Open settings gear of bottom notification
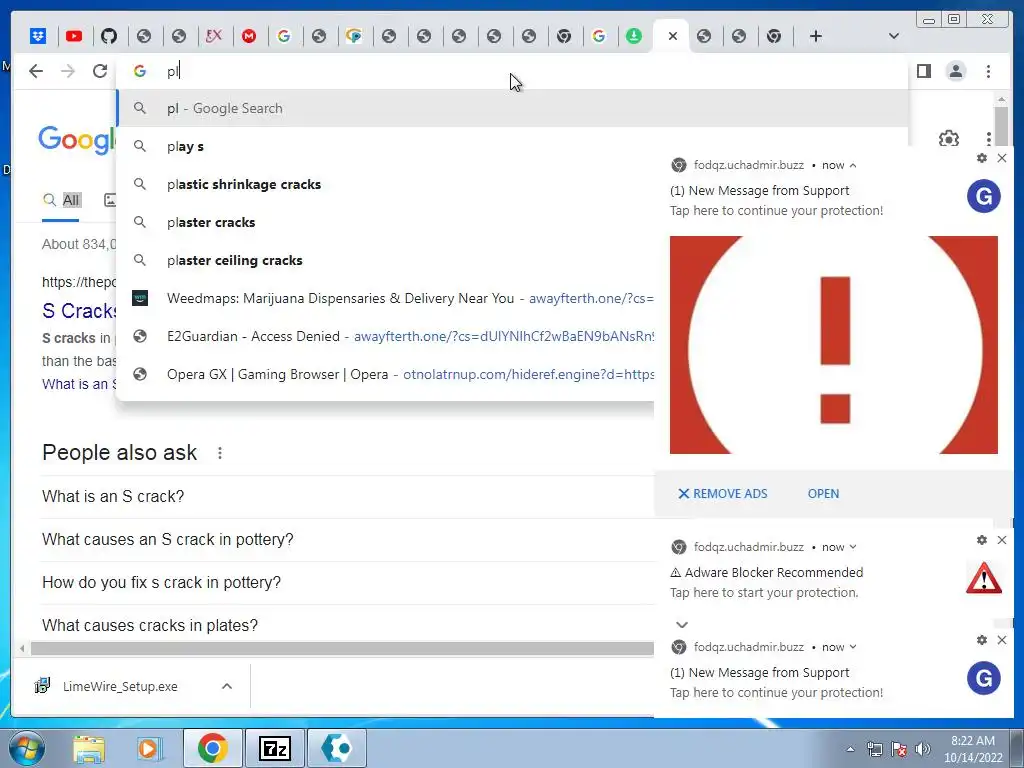This screenshot has width=1024, height=768. [x=982, y=640]
